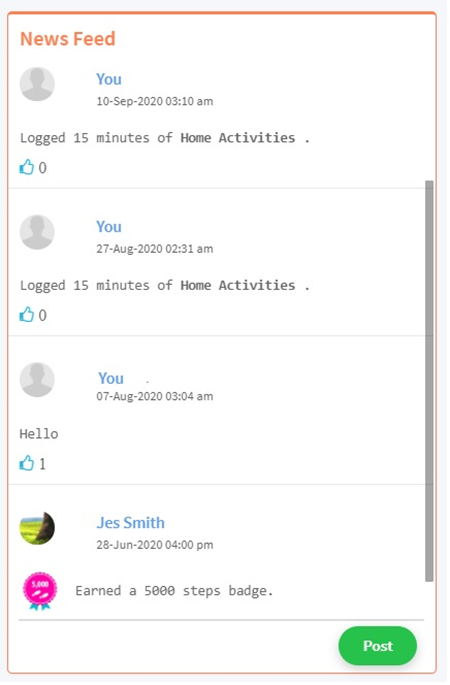Screen dimensions: 450x685
Task: Click the News Feed heading
Action: pyautogui.click(x=68, y=39)
